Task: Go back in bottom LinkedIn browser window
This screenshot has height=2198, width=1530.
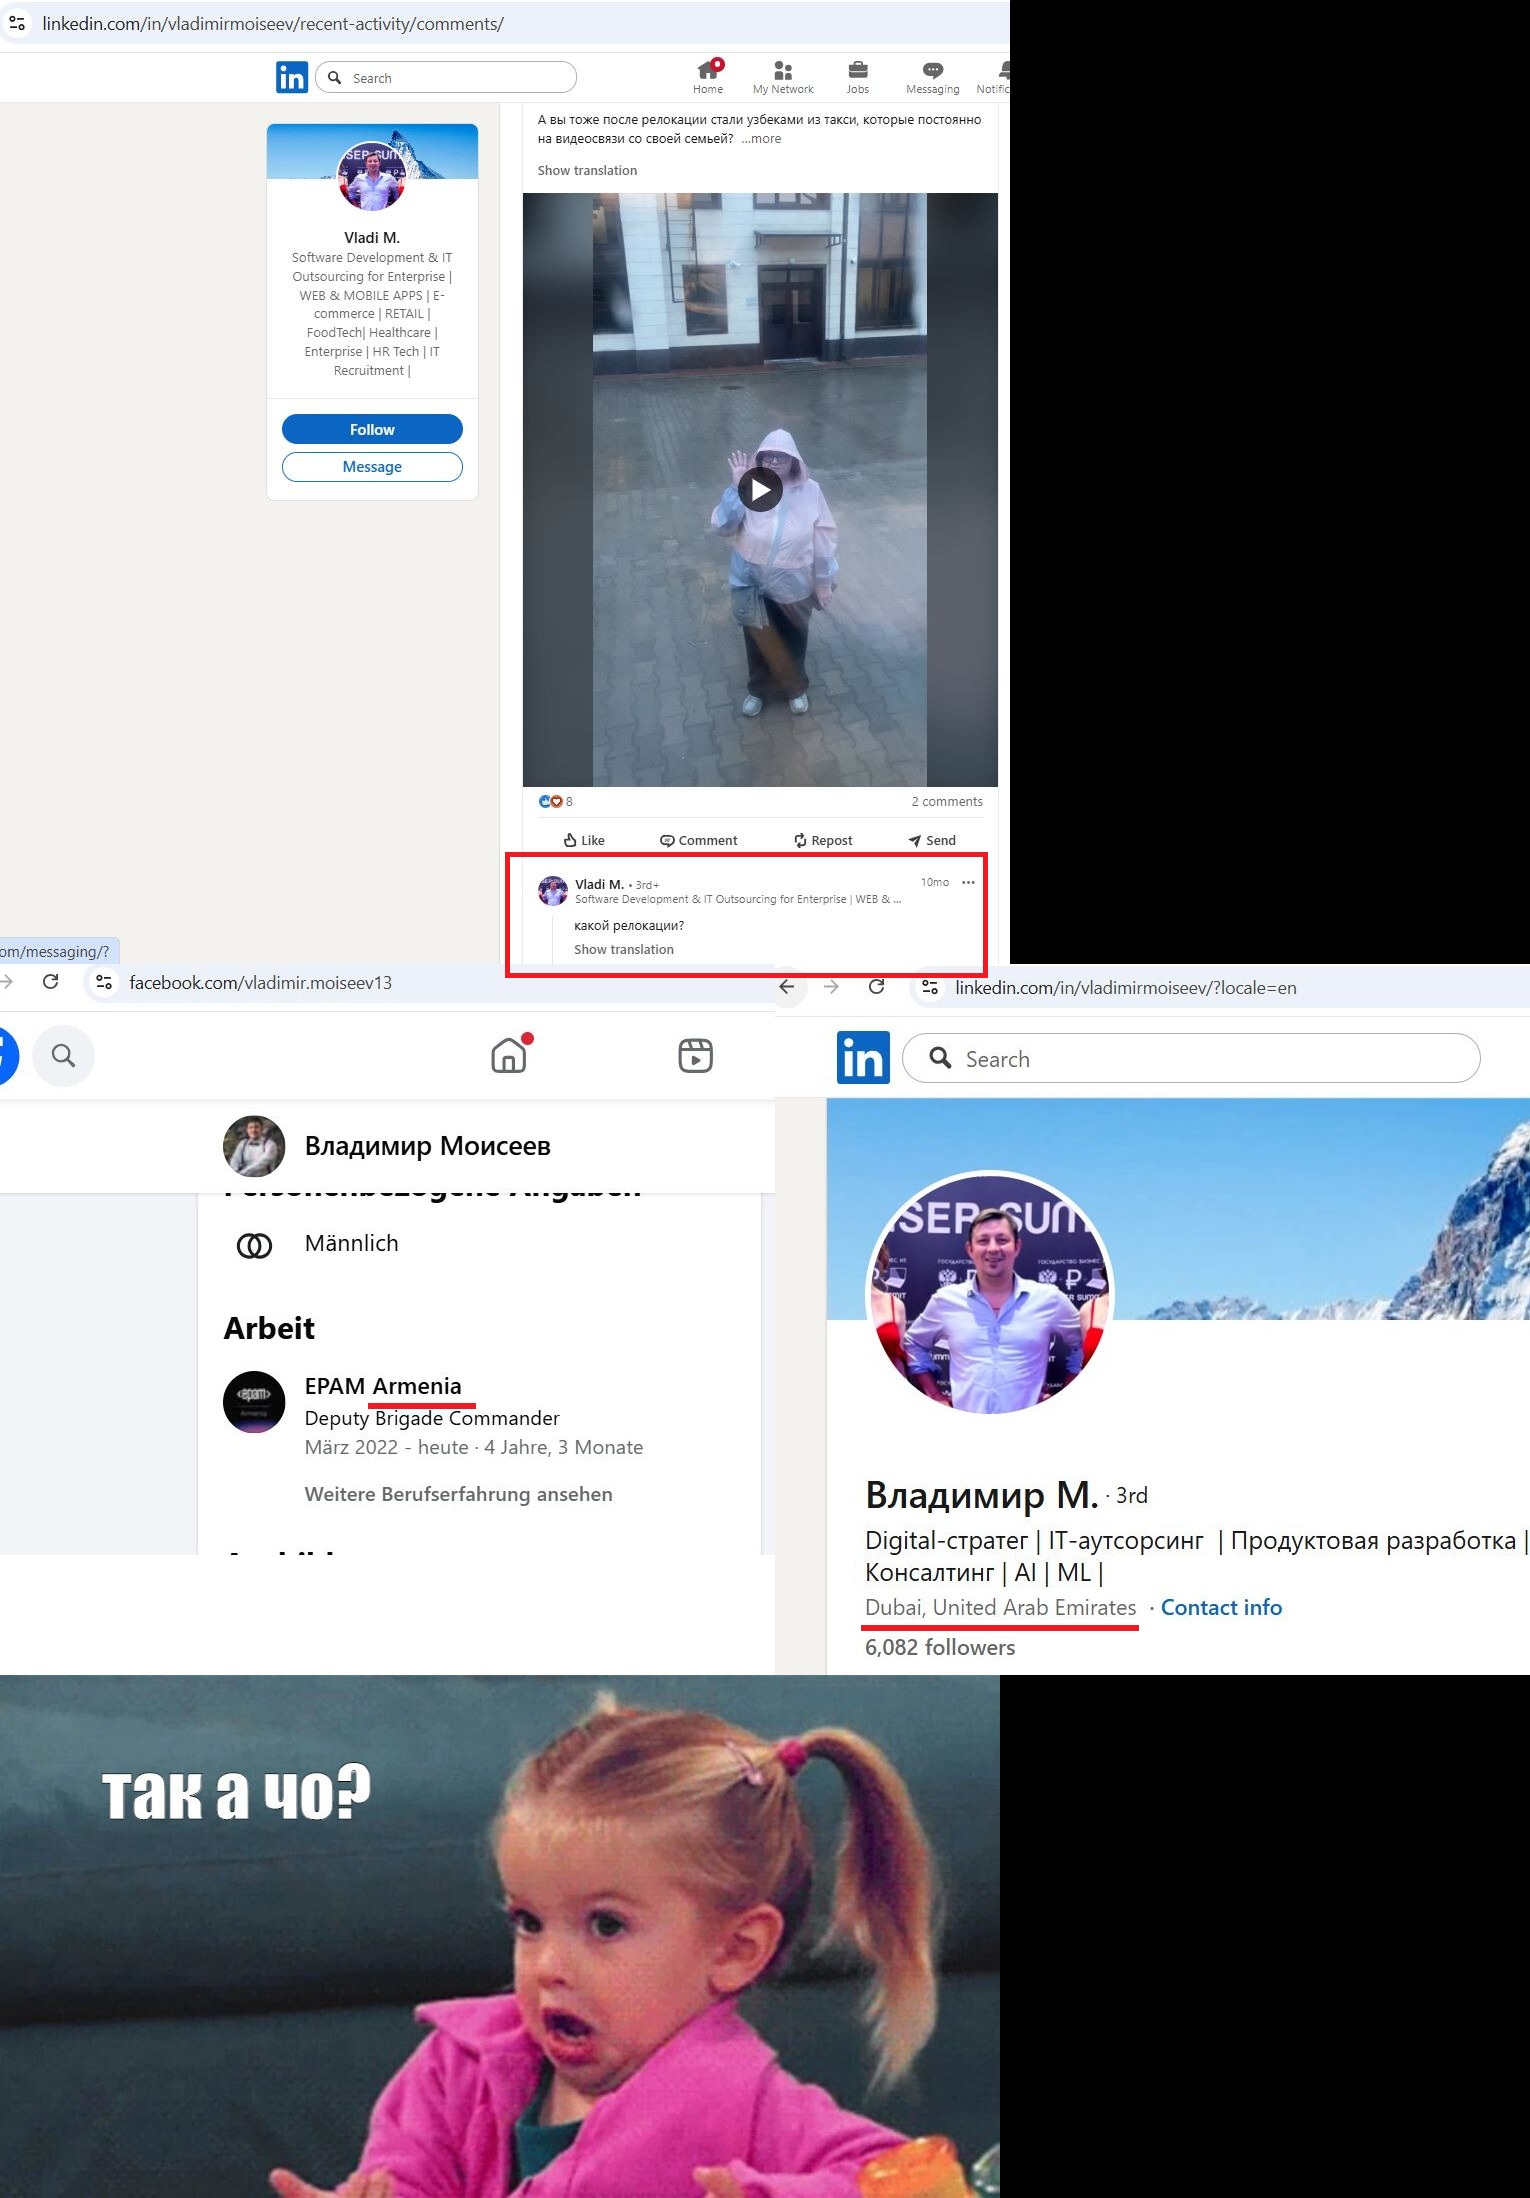Action: point(787,987)
